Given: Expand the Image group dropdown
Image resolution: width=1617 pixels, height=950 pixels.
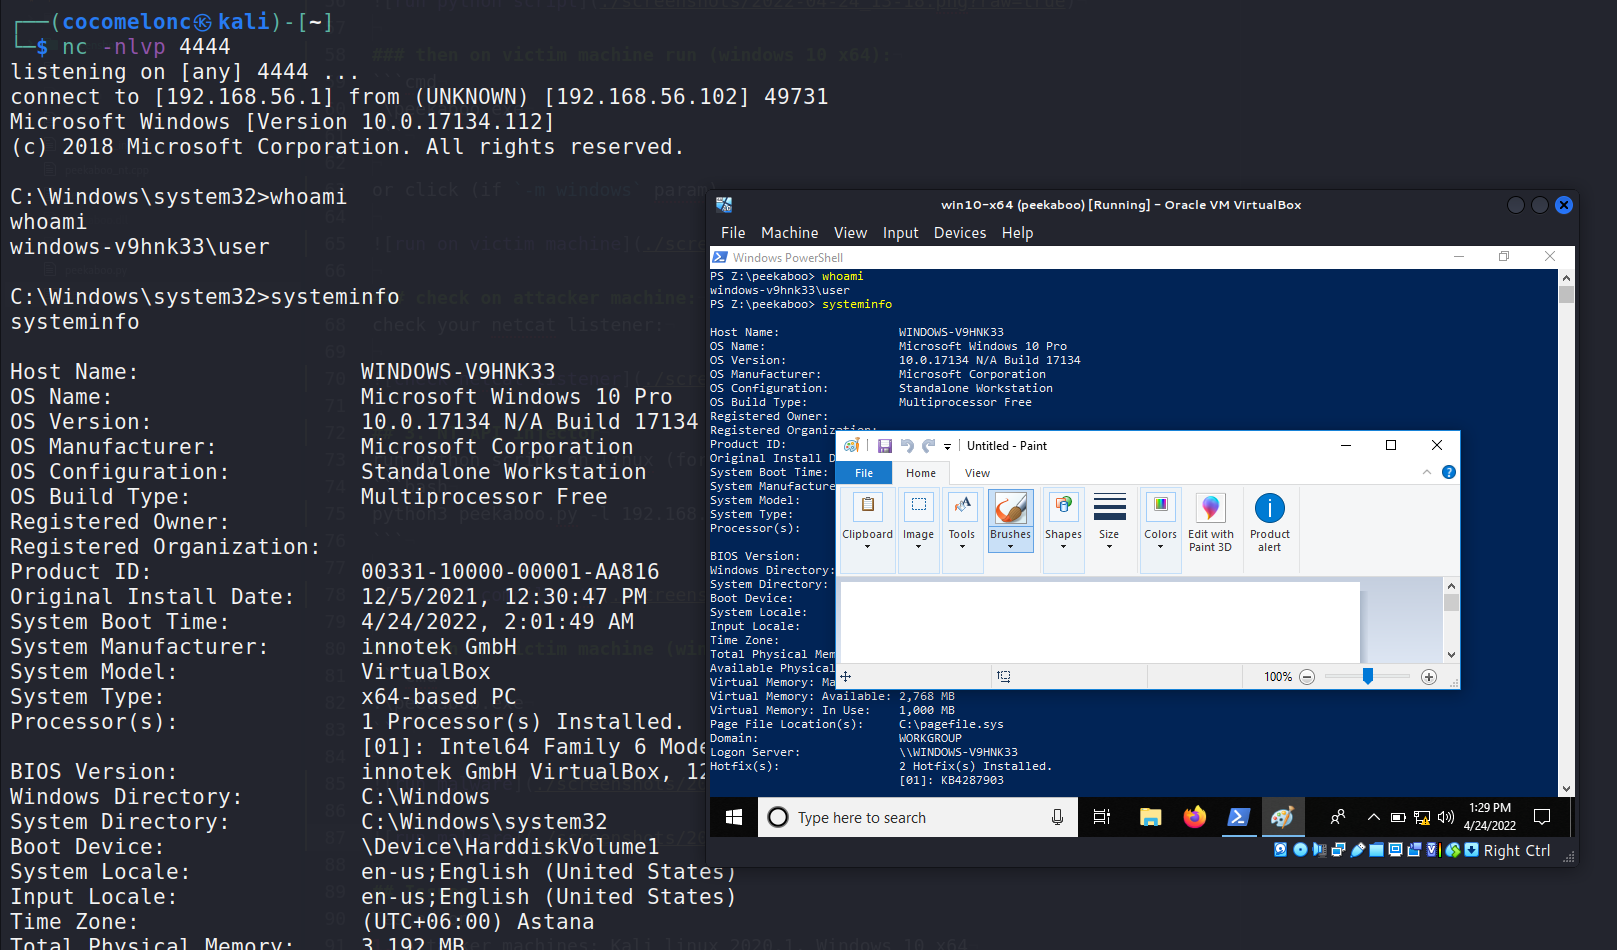Looking at the screenshot, I should coord(918,547).
